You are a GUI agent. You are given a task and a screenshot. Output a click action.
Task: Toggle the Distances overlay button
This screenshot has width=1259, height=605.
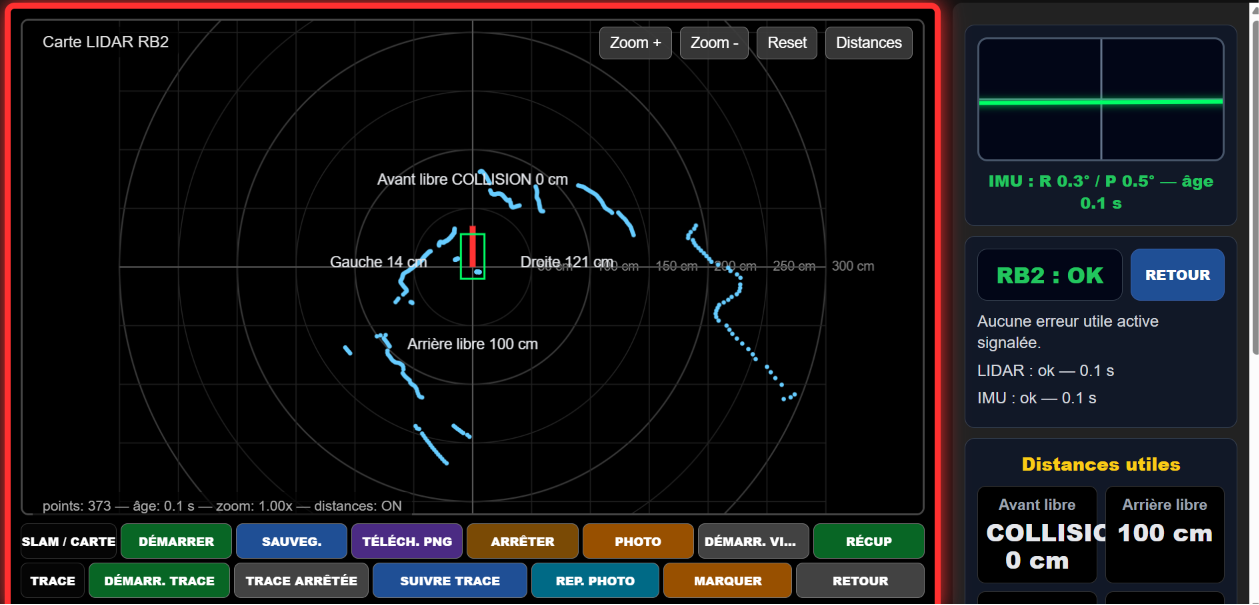tap(869, 43)
